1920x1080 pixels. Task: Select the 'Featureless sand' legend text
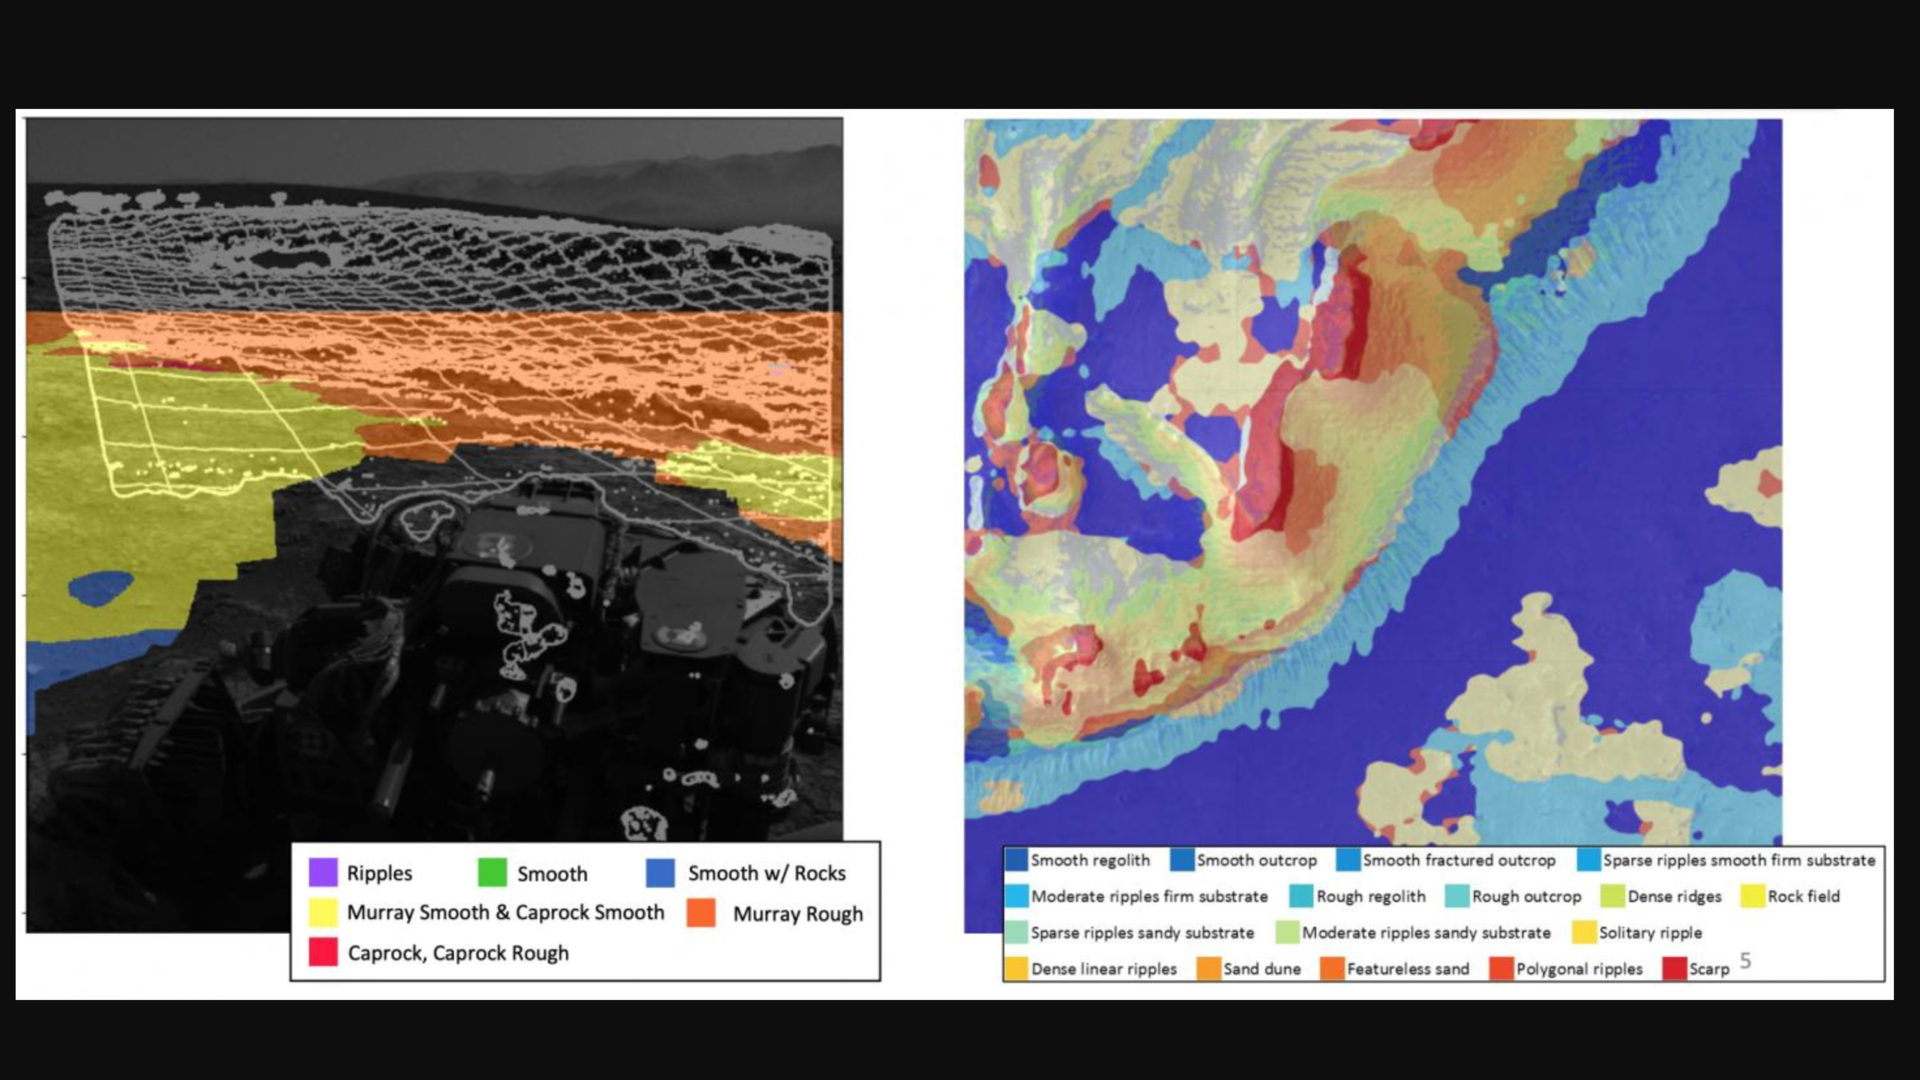click(x=1408, y=968)
